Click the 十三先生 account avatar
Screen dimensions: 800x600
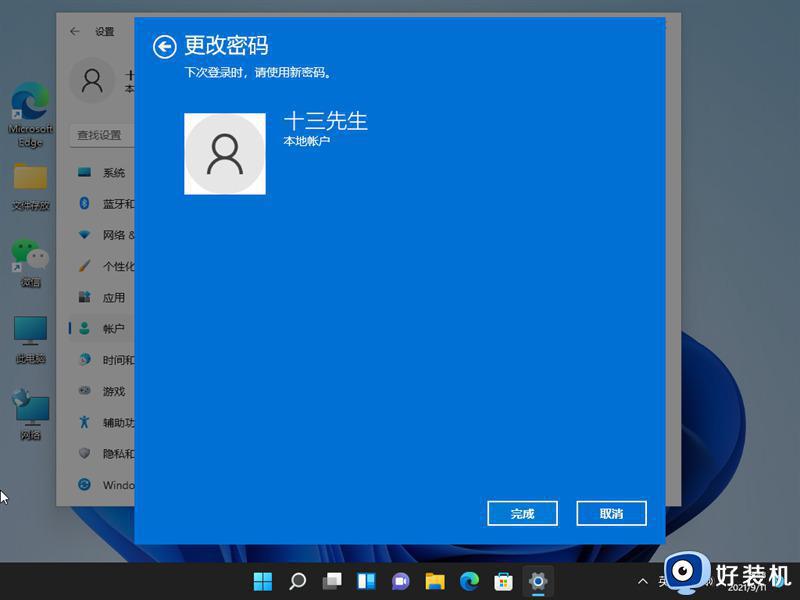(225, 153)
